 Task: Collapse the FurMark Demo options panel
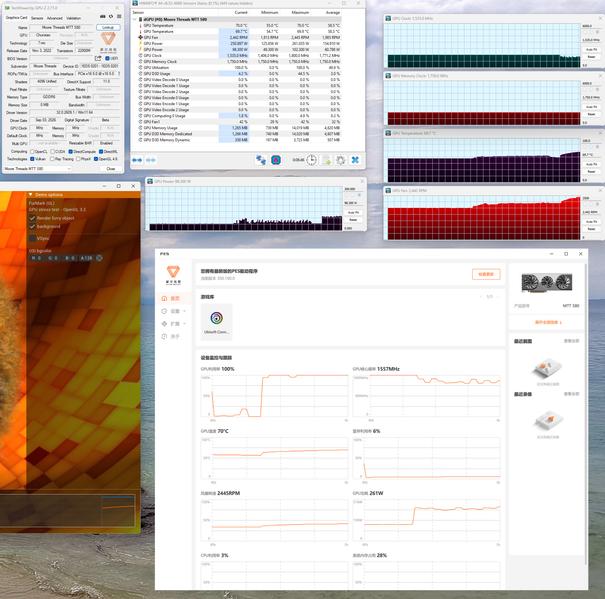(x=30, y=195)
